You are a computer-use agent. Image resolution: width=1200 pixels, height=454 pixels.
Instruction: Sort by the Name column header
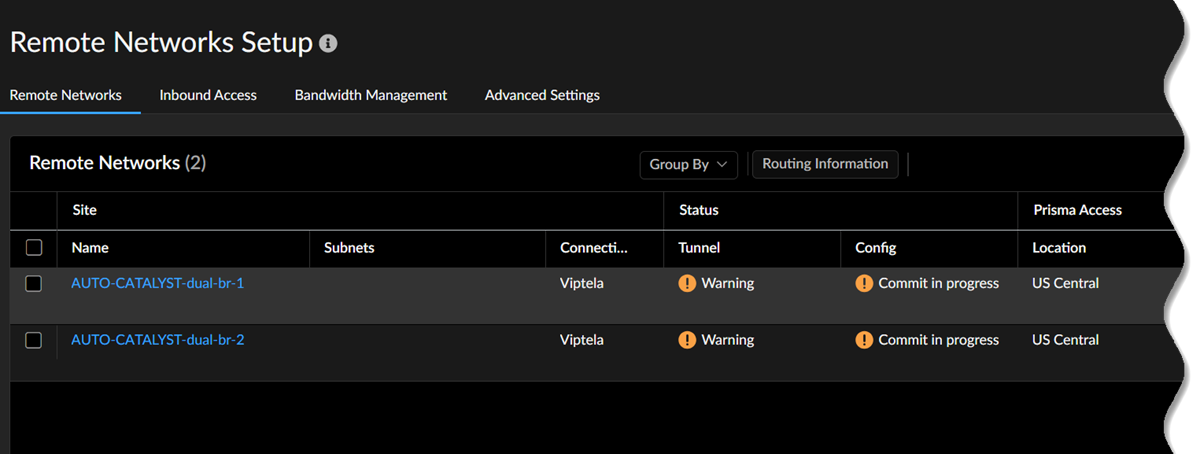pyautogui.click(x=90, y=248)
